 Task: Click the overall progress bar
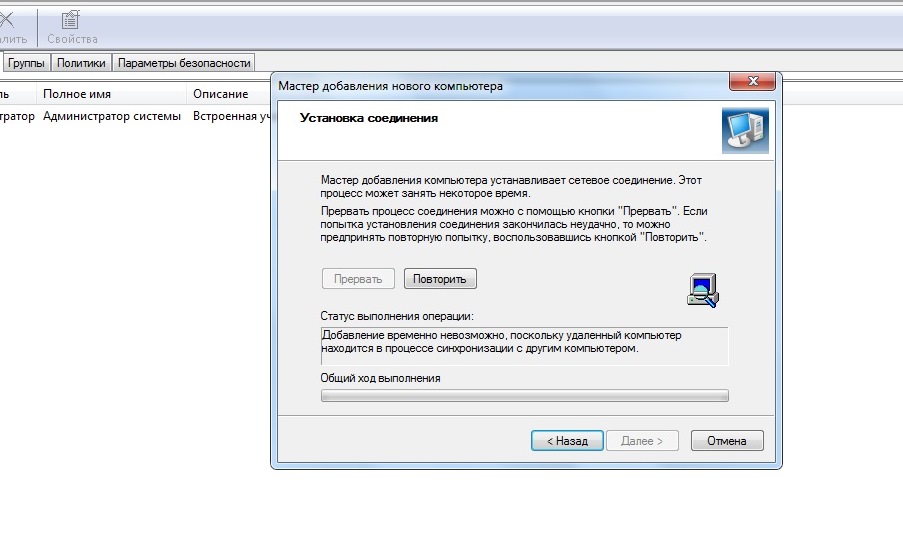click(524, 395)
